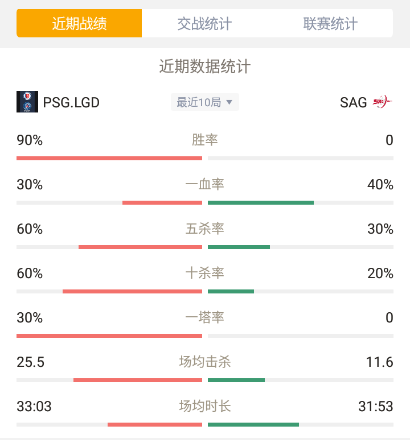Open the 最近10局 dropdown
Image resolution: width=410 pixels, height=440 pixels.
click(205, 102)
